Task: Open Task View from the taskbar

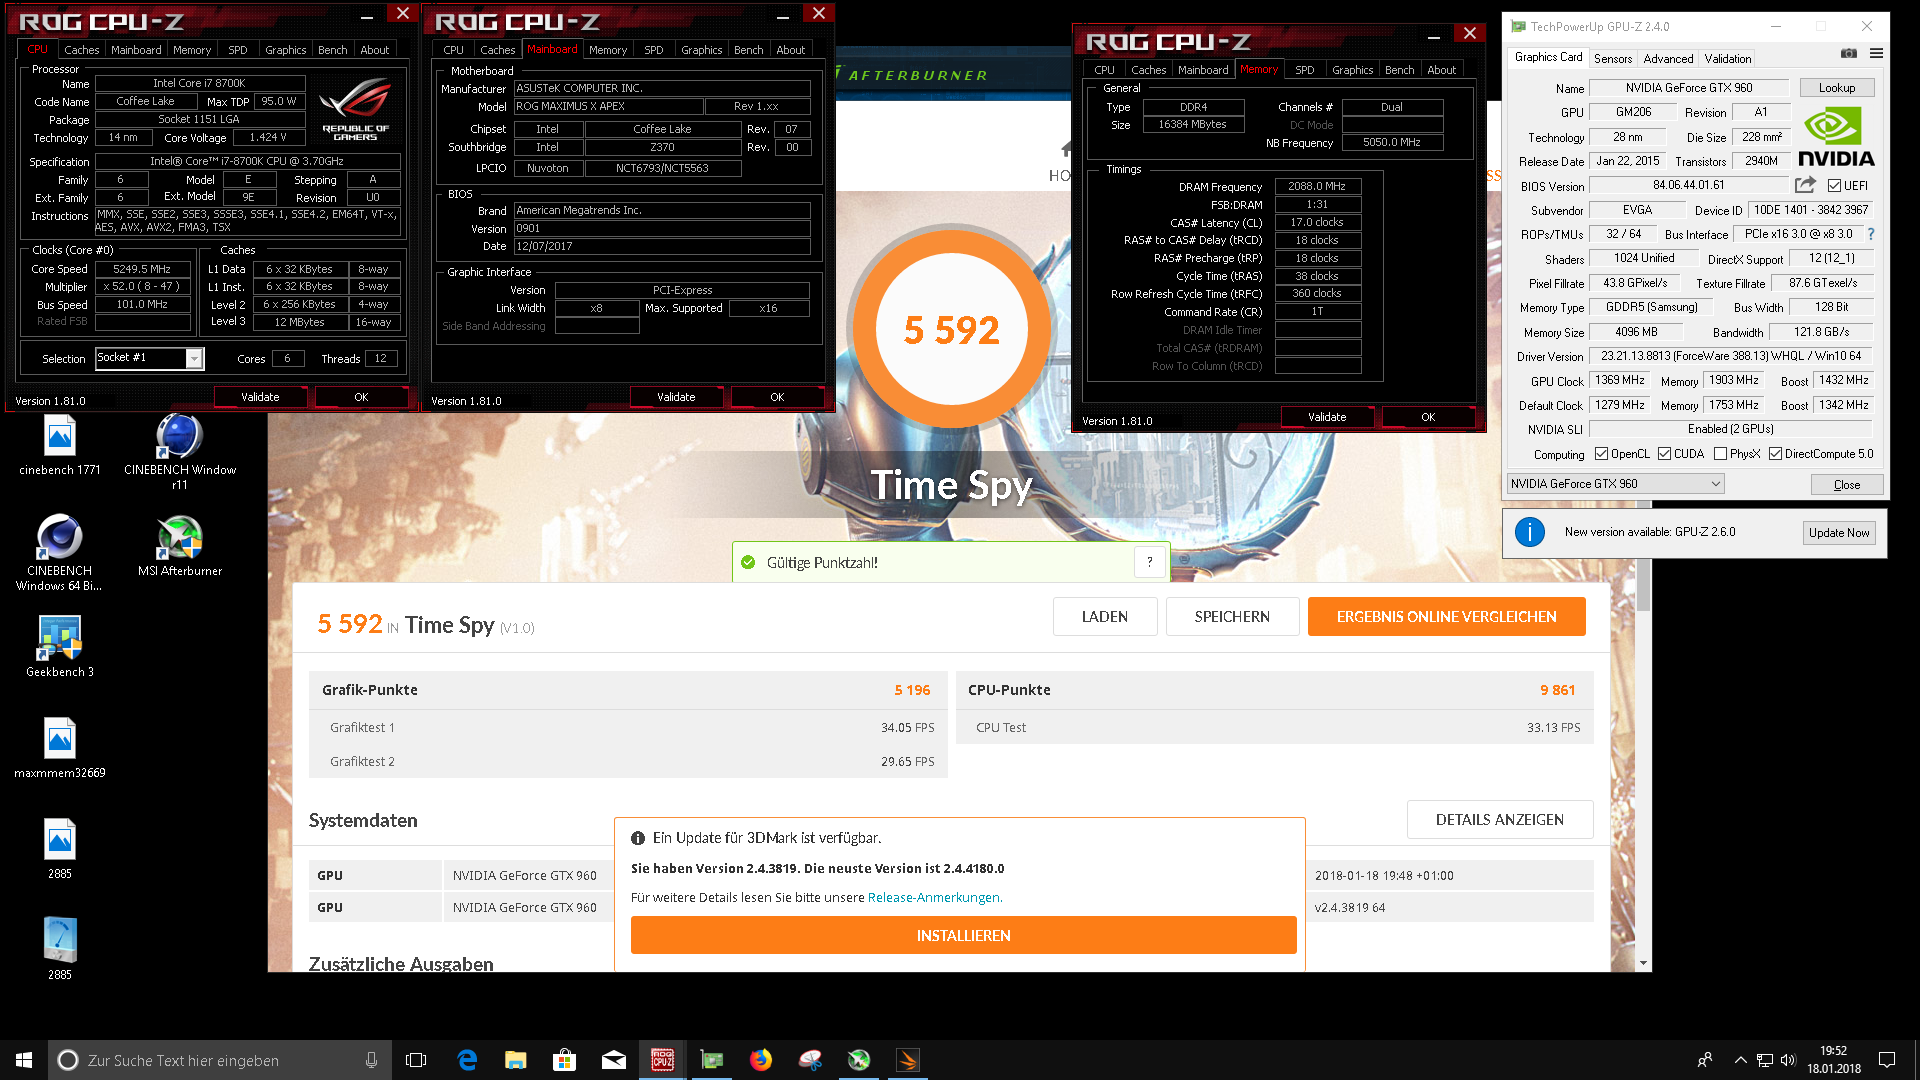Action: pyautogui.click(x=416, y=1060)
